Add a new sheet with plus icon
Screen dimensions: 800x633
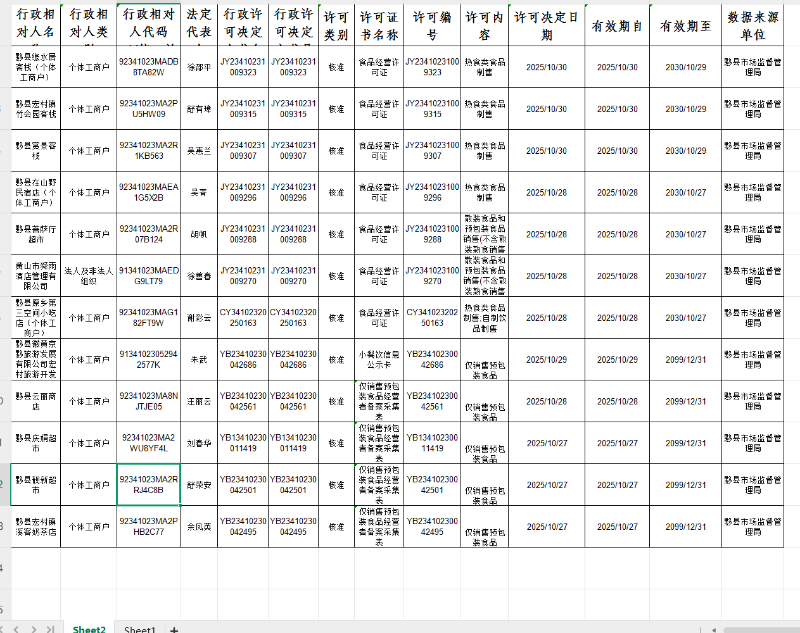click(174, 629)
